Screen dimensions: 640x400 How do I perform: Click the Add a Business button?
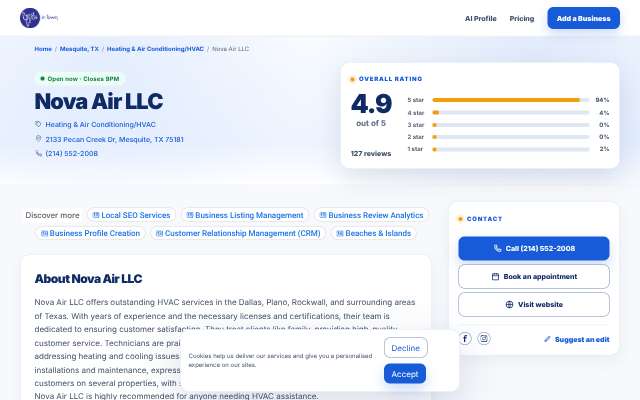click(583, 18)
